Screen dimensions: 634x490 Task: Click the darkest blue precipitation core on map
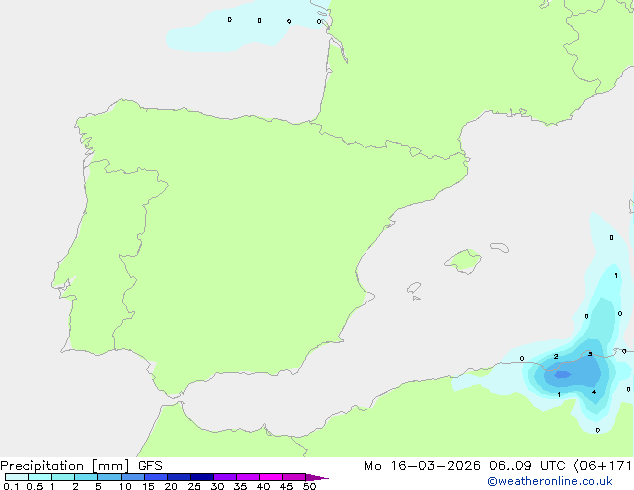click(562, 375)
